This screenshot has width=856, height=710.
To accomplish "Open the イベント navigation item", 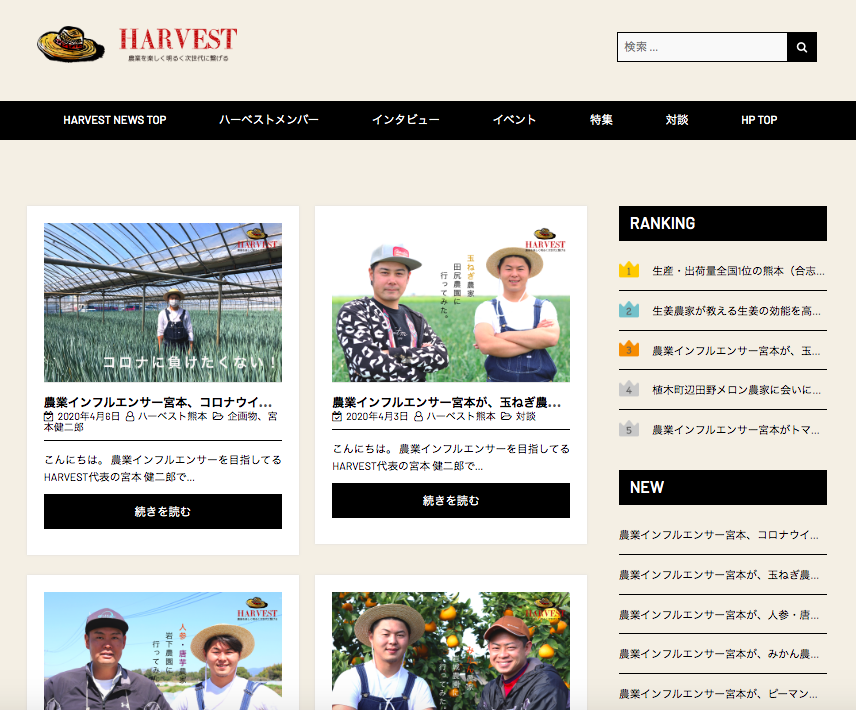I will pos(514,120).
